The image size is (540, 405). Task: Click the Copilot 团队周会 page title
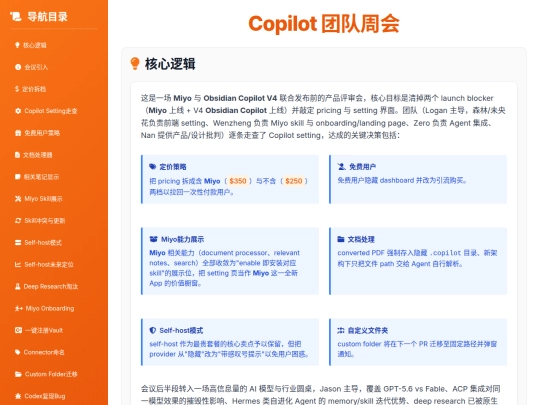(x=324, y=24)
